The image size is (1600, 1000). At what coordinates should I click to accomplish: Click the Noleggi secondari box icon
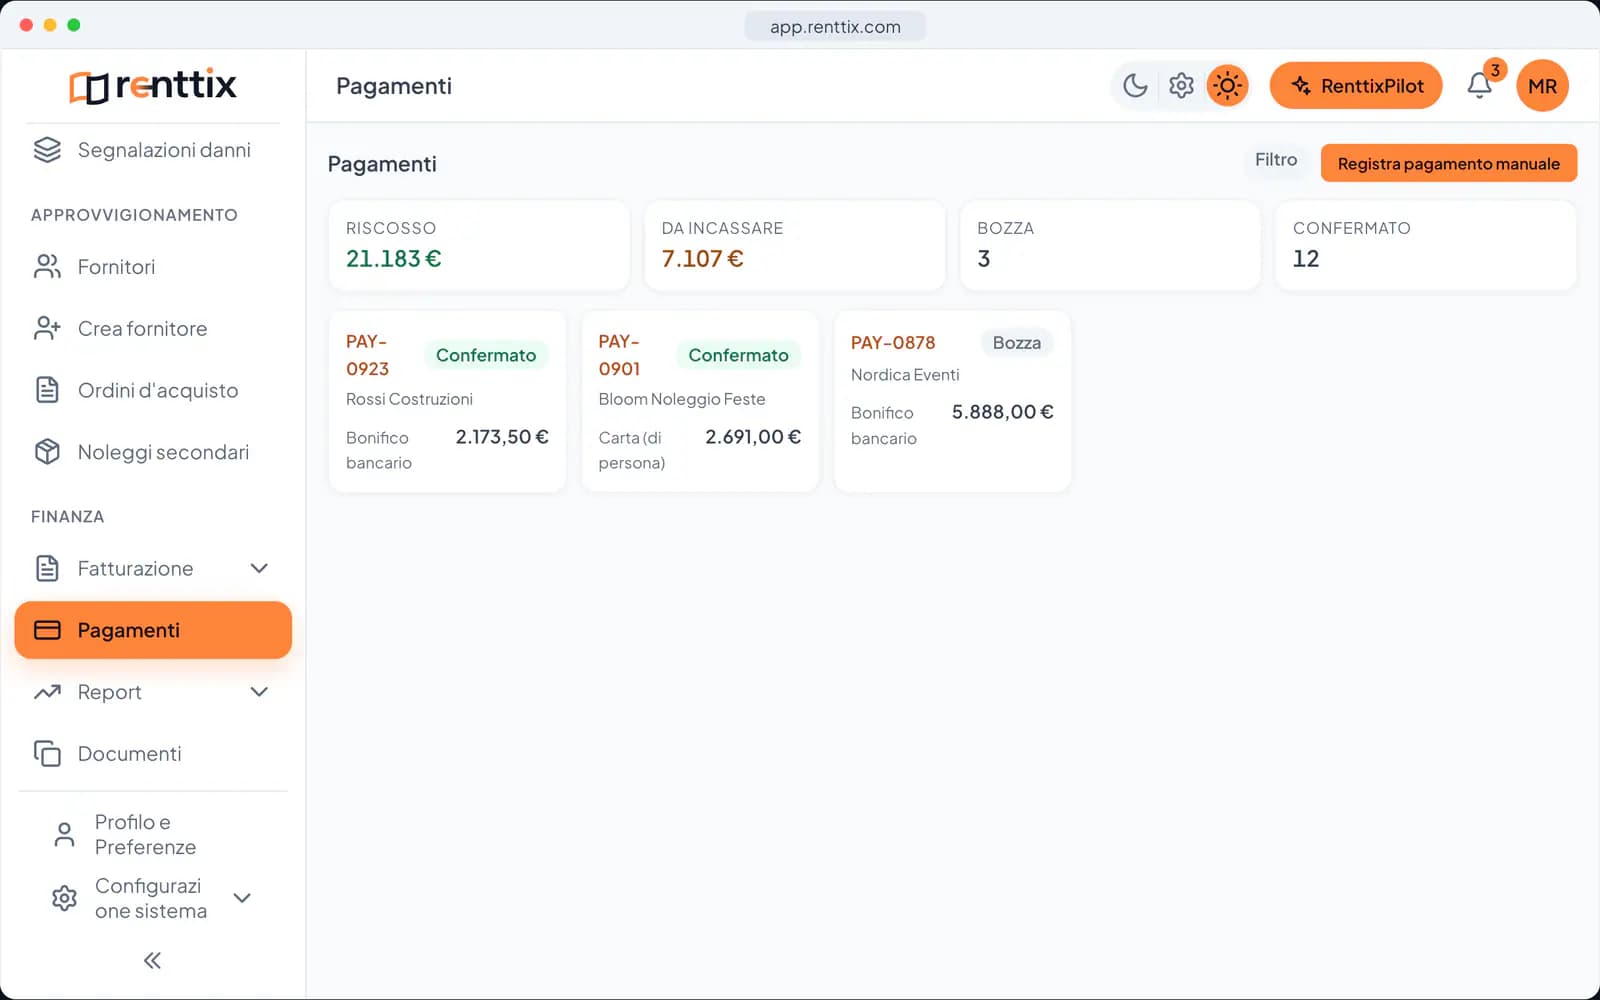tap(47, 452)
